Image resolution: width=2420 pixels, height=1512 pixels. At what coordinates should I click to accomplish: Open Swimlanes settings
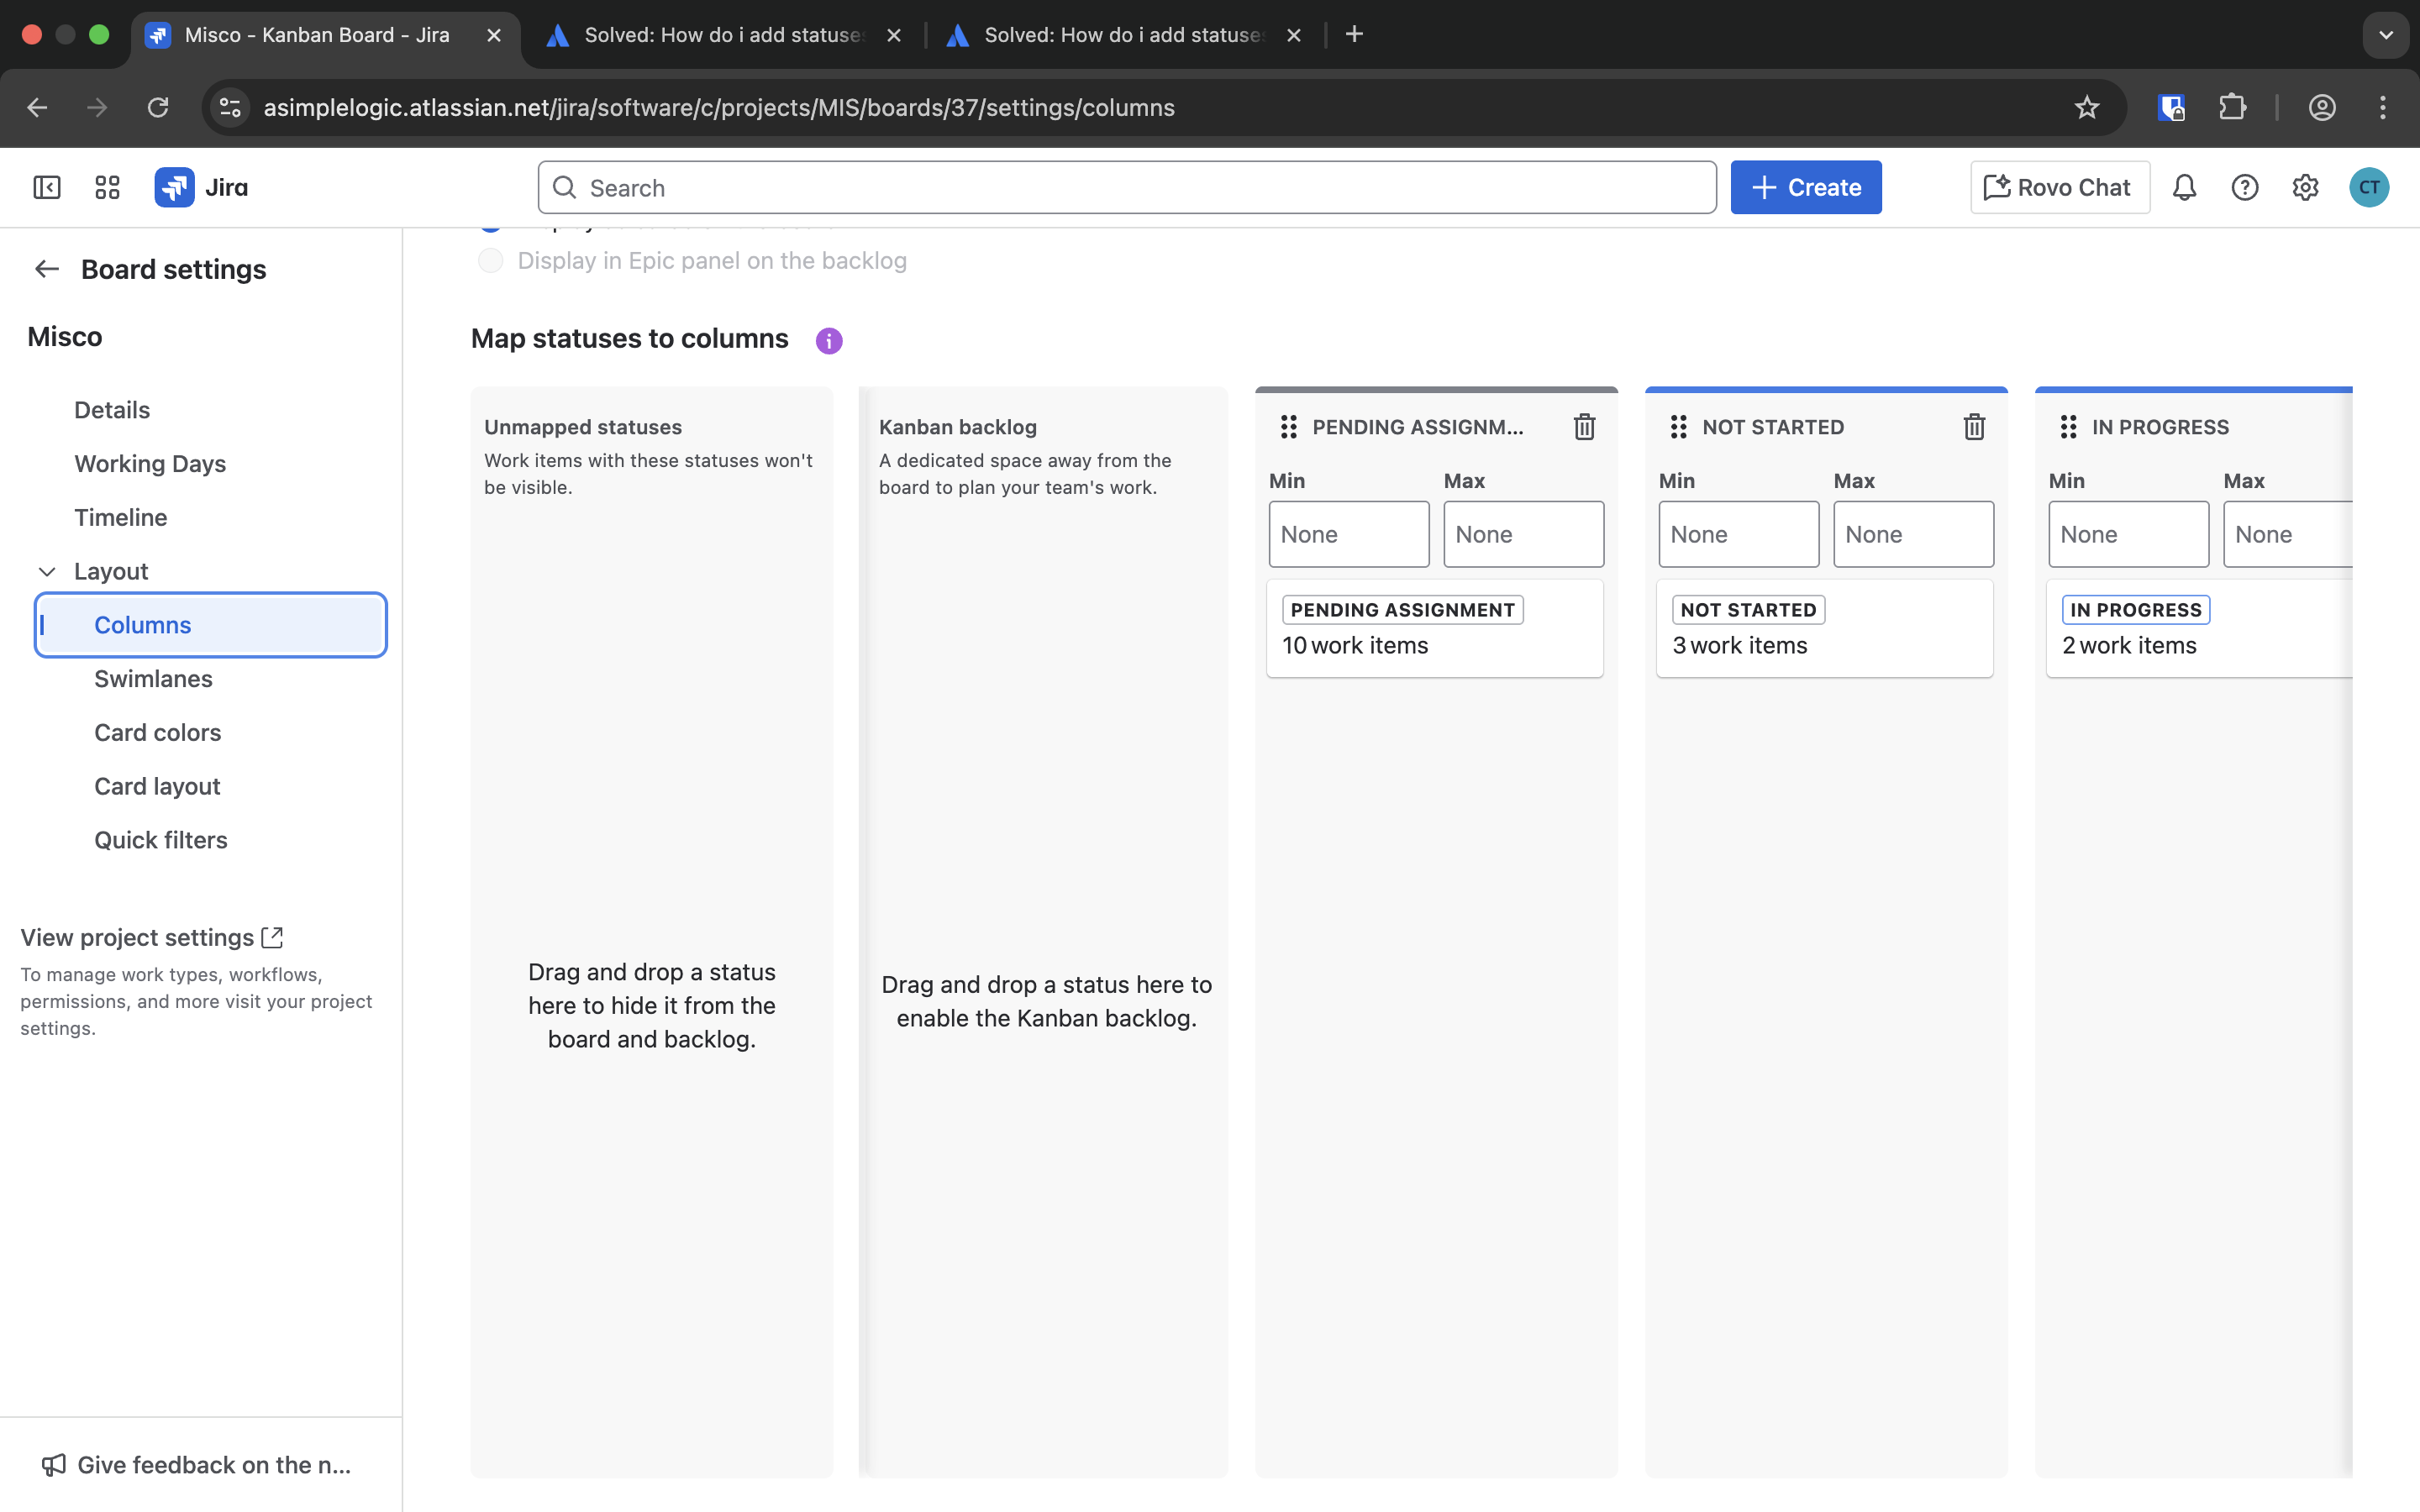pos(153,679)
